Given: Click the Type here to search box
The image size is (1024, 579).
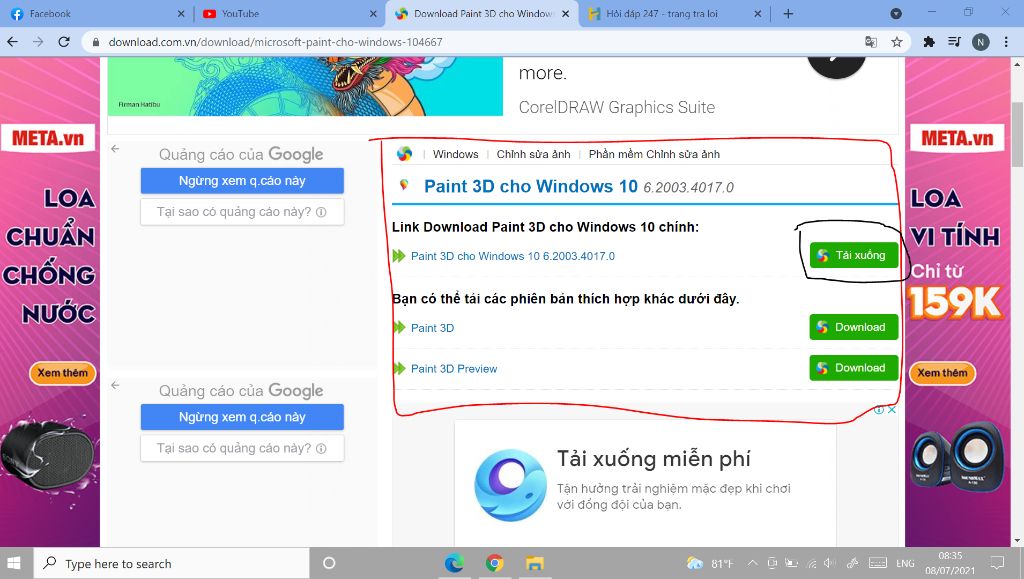Looking at the screenshot, I should point(171,563).
